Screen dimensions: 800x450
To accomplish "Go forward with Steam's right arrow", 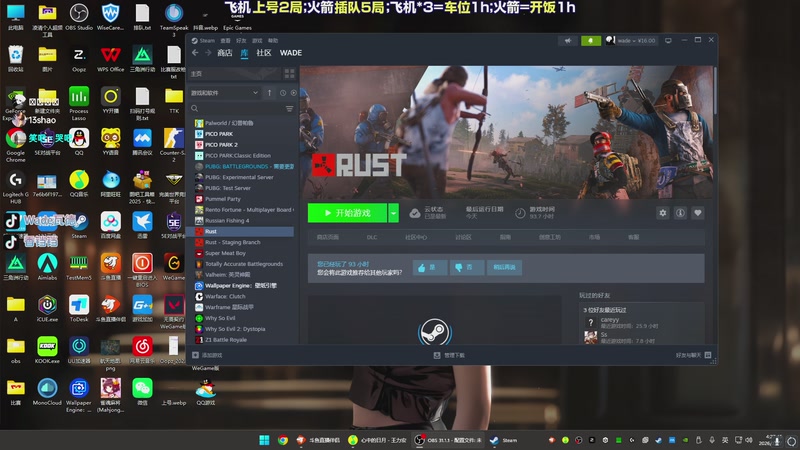I will point(208,53).
